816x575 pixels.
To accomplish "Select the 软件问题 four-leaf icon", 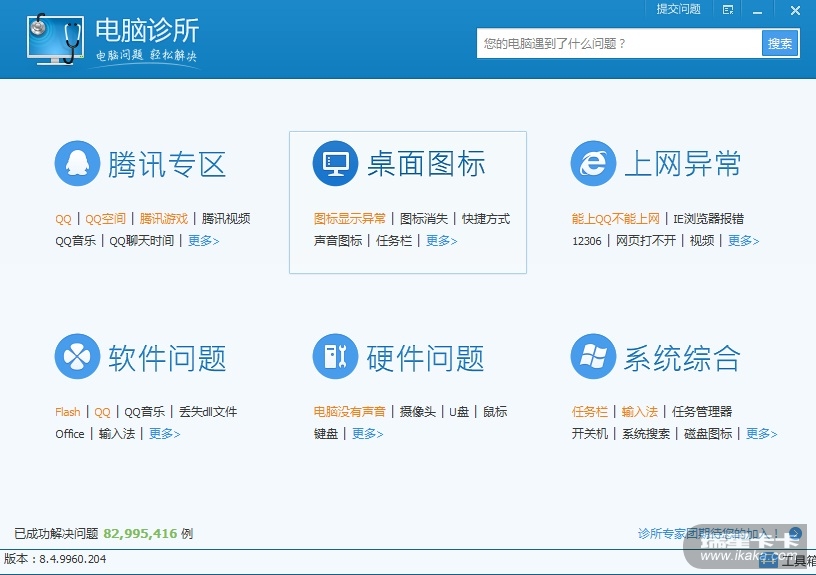I will click(x=77, y=357).
